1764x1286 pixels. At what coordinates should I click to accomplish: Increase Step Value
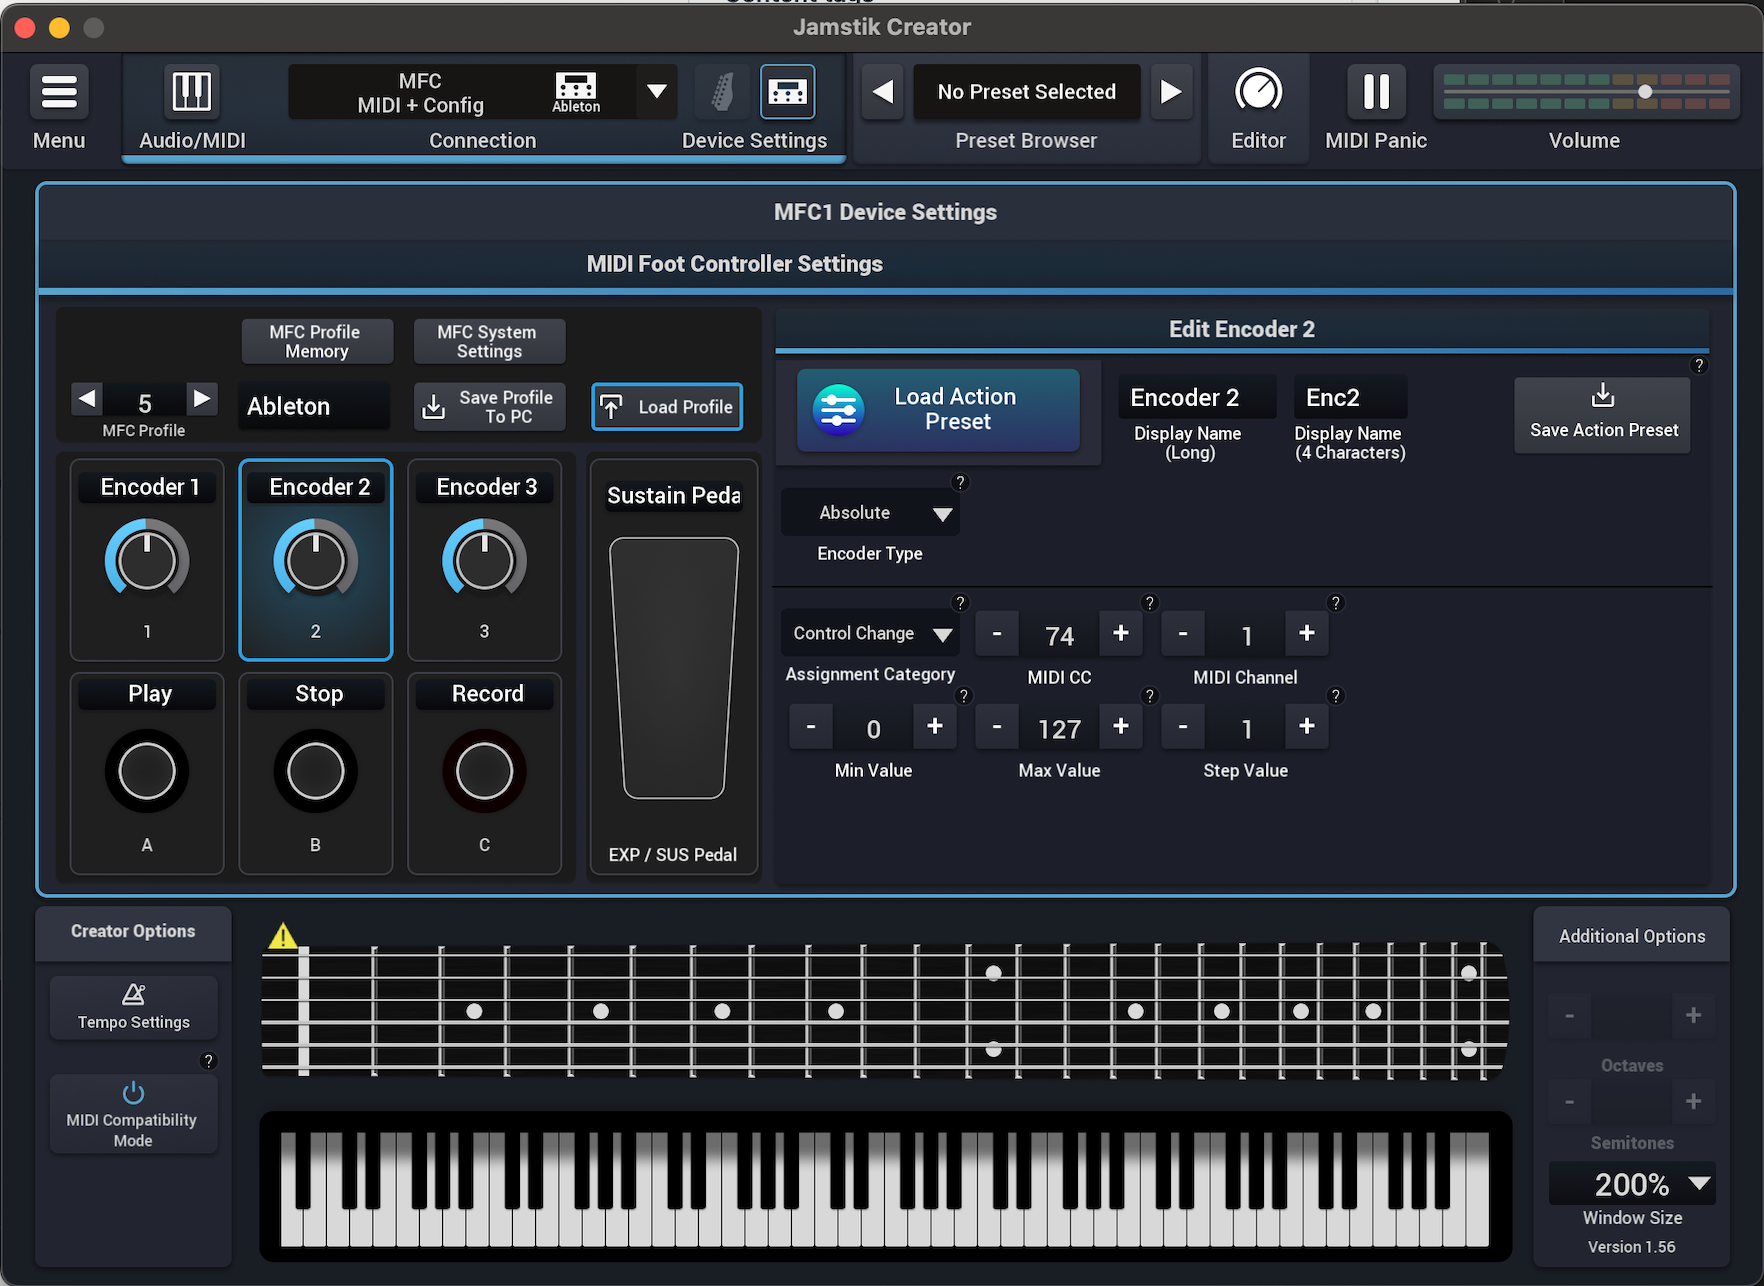tap(1307, 727)
